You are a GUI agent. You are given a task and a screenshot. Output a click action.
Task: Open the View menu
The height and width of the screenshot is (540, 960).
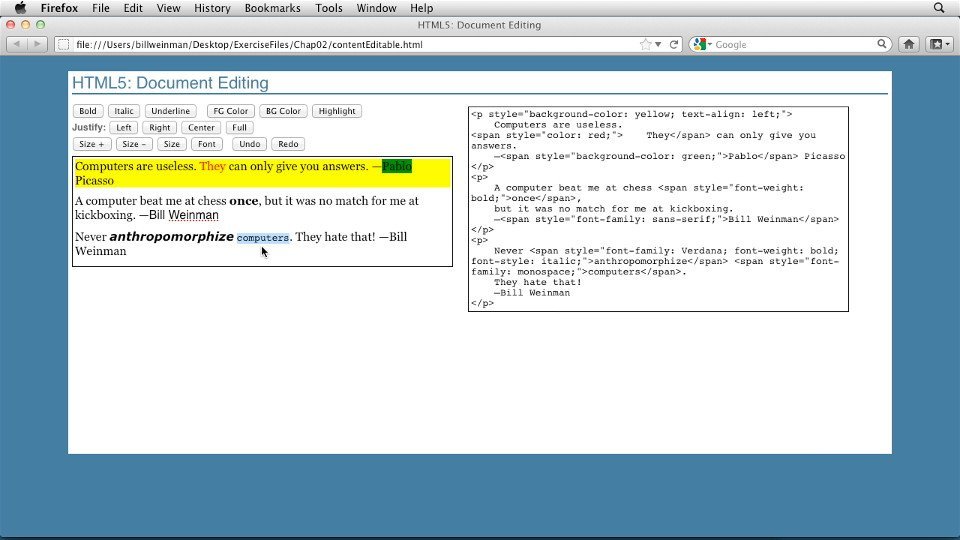(x=168, y=8)
